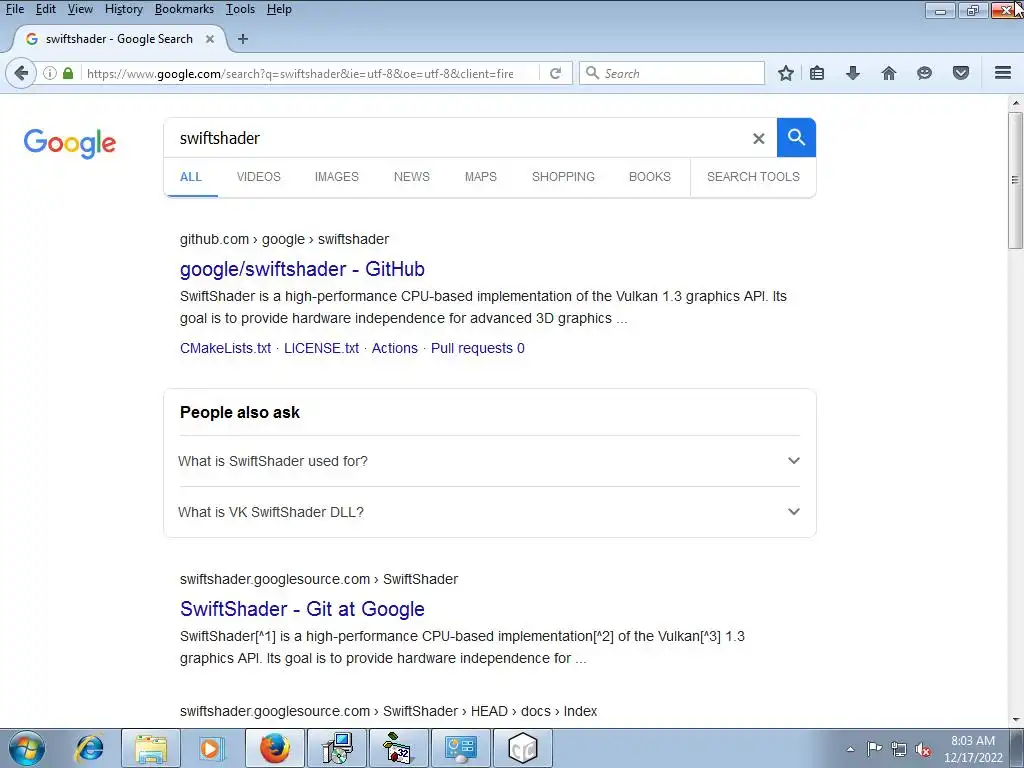Image resolution: width=1024 pixels, height=768 pixels.
Task: Go to Firefox home page icon
Action: pos(889,73)
